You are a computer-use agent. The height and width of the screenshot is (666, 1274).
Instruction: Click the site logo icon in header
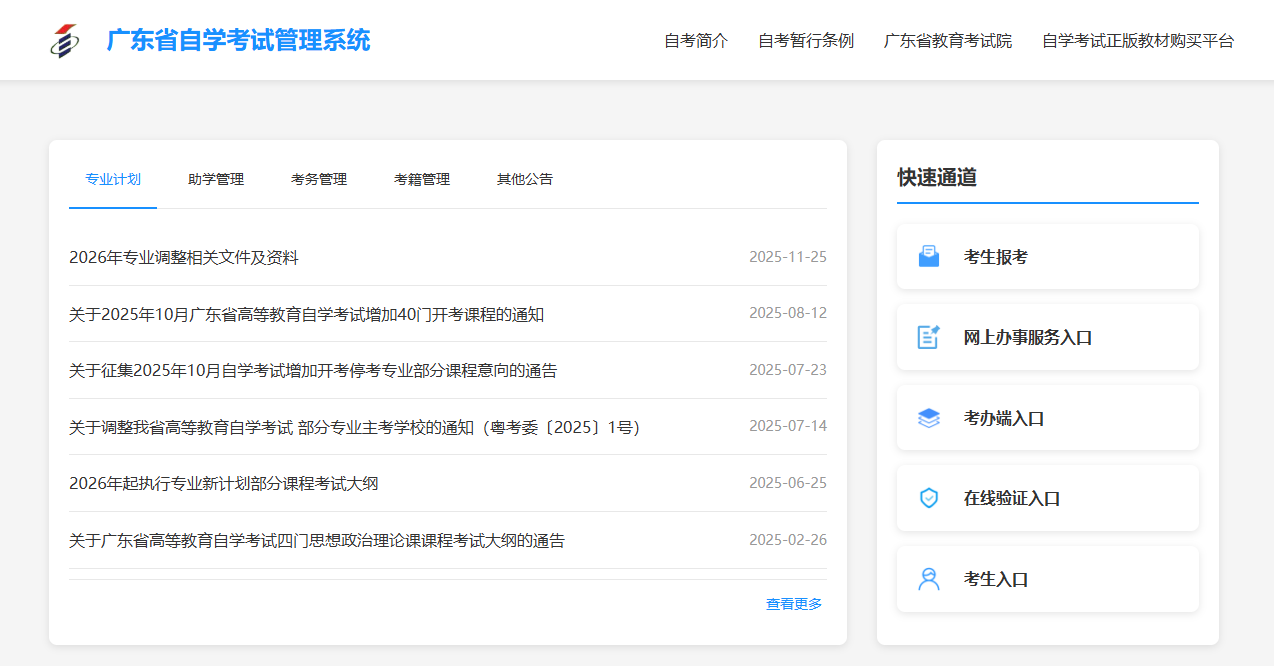pos(65,41)
